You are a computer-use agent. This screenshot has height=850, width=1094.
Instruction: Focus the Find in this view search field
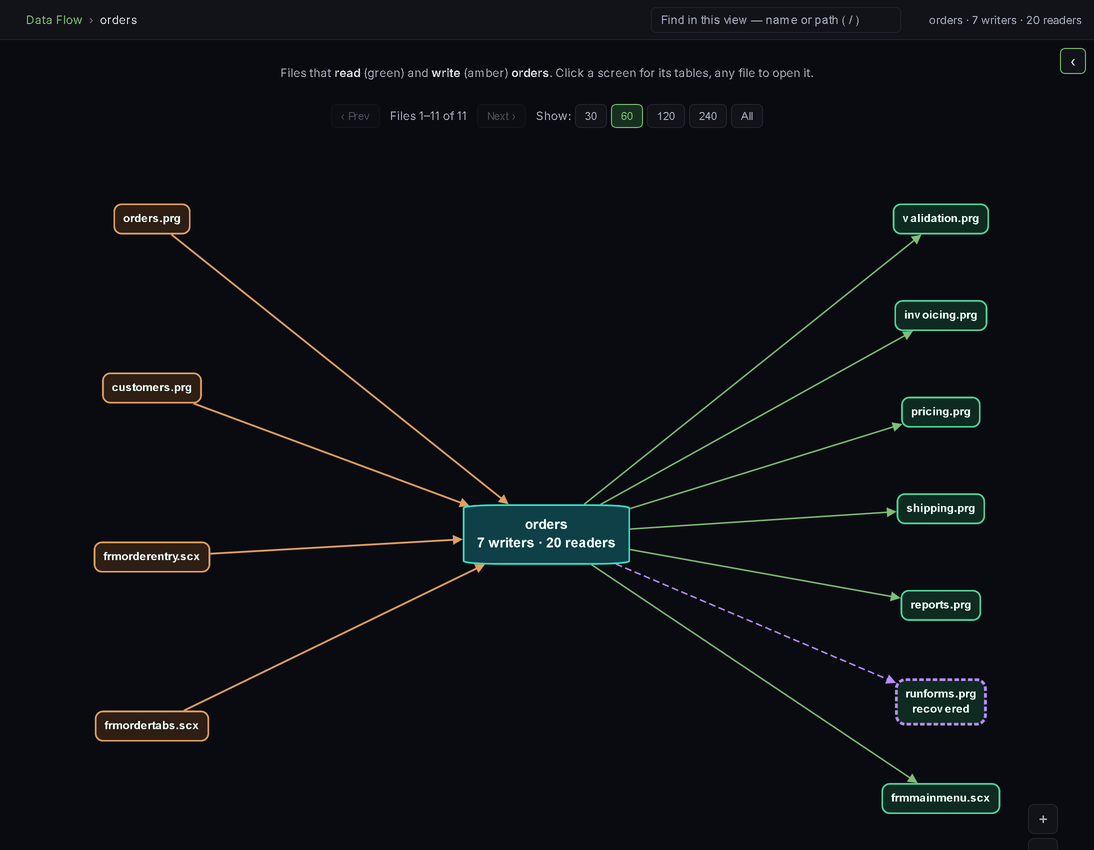(x=775, y=20)
